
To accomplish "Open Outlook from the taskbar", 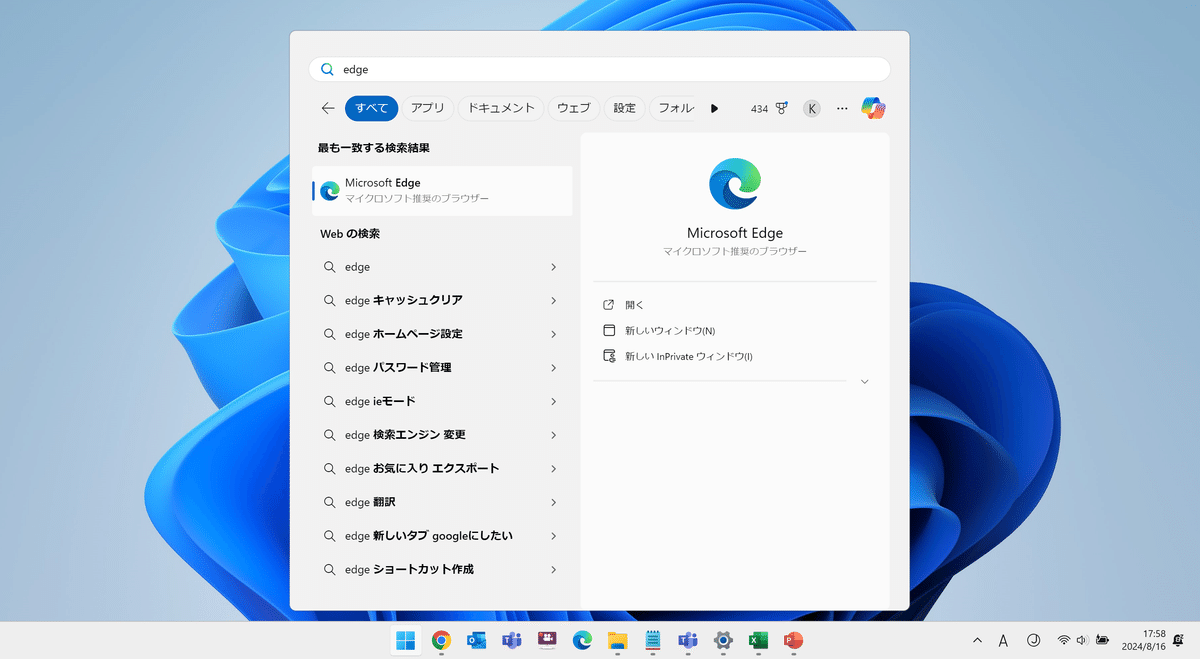I will (x=476, y=640).
